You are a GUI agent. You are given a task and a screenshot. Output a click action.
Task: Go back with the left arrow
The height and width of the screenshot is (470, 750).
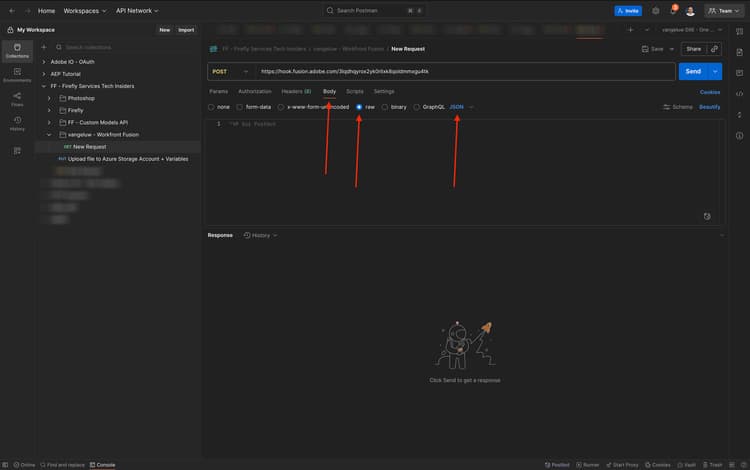(12, 11)
